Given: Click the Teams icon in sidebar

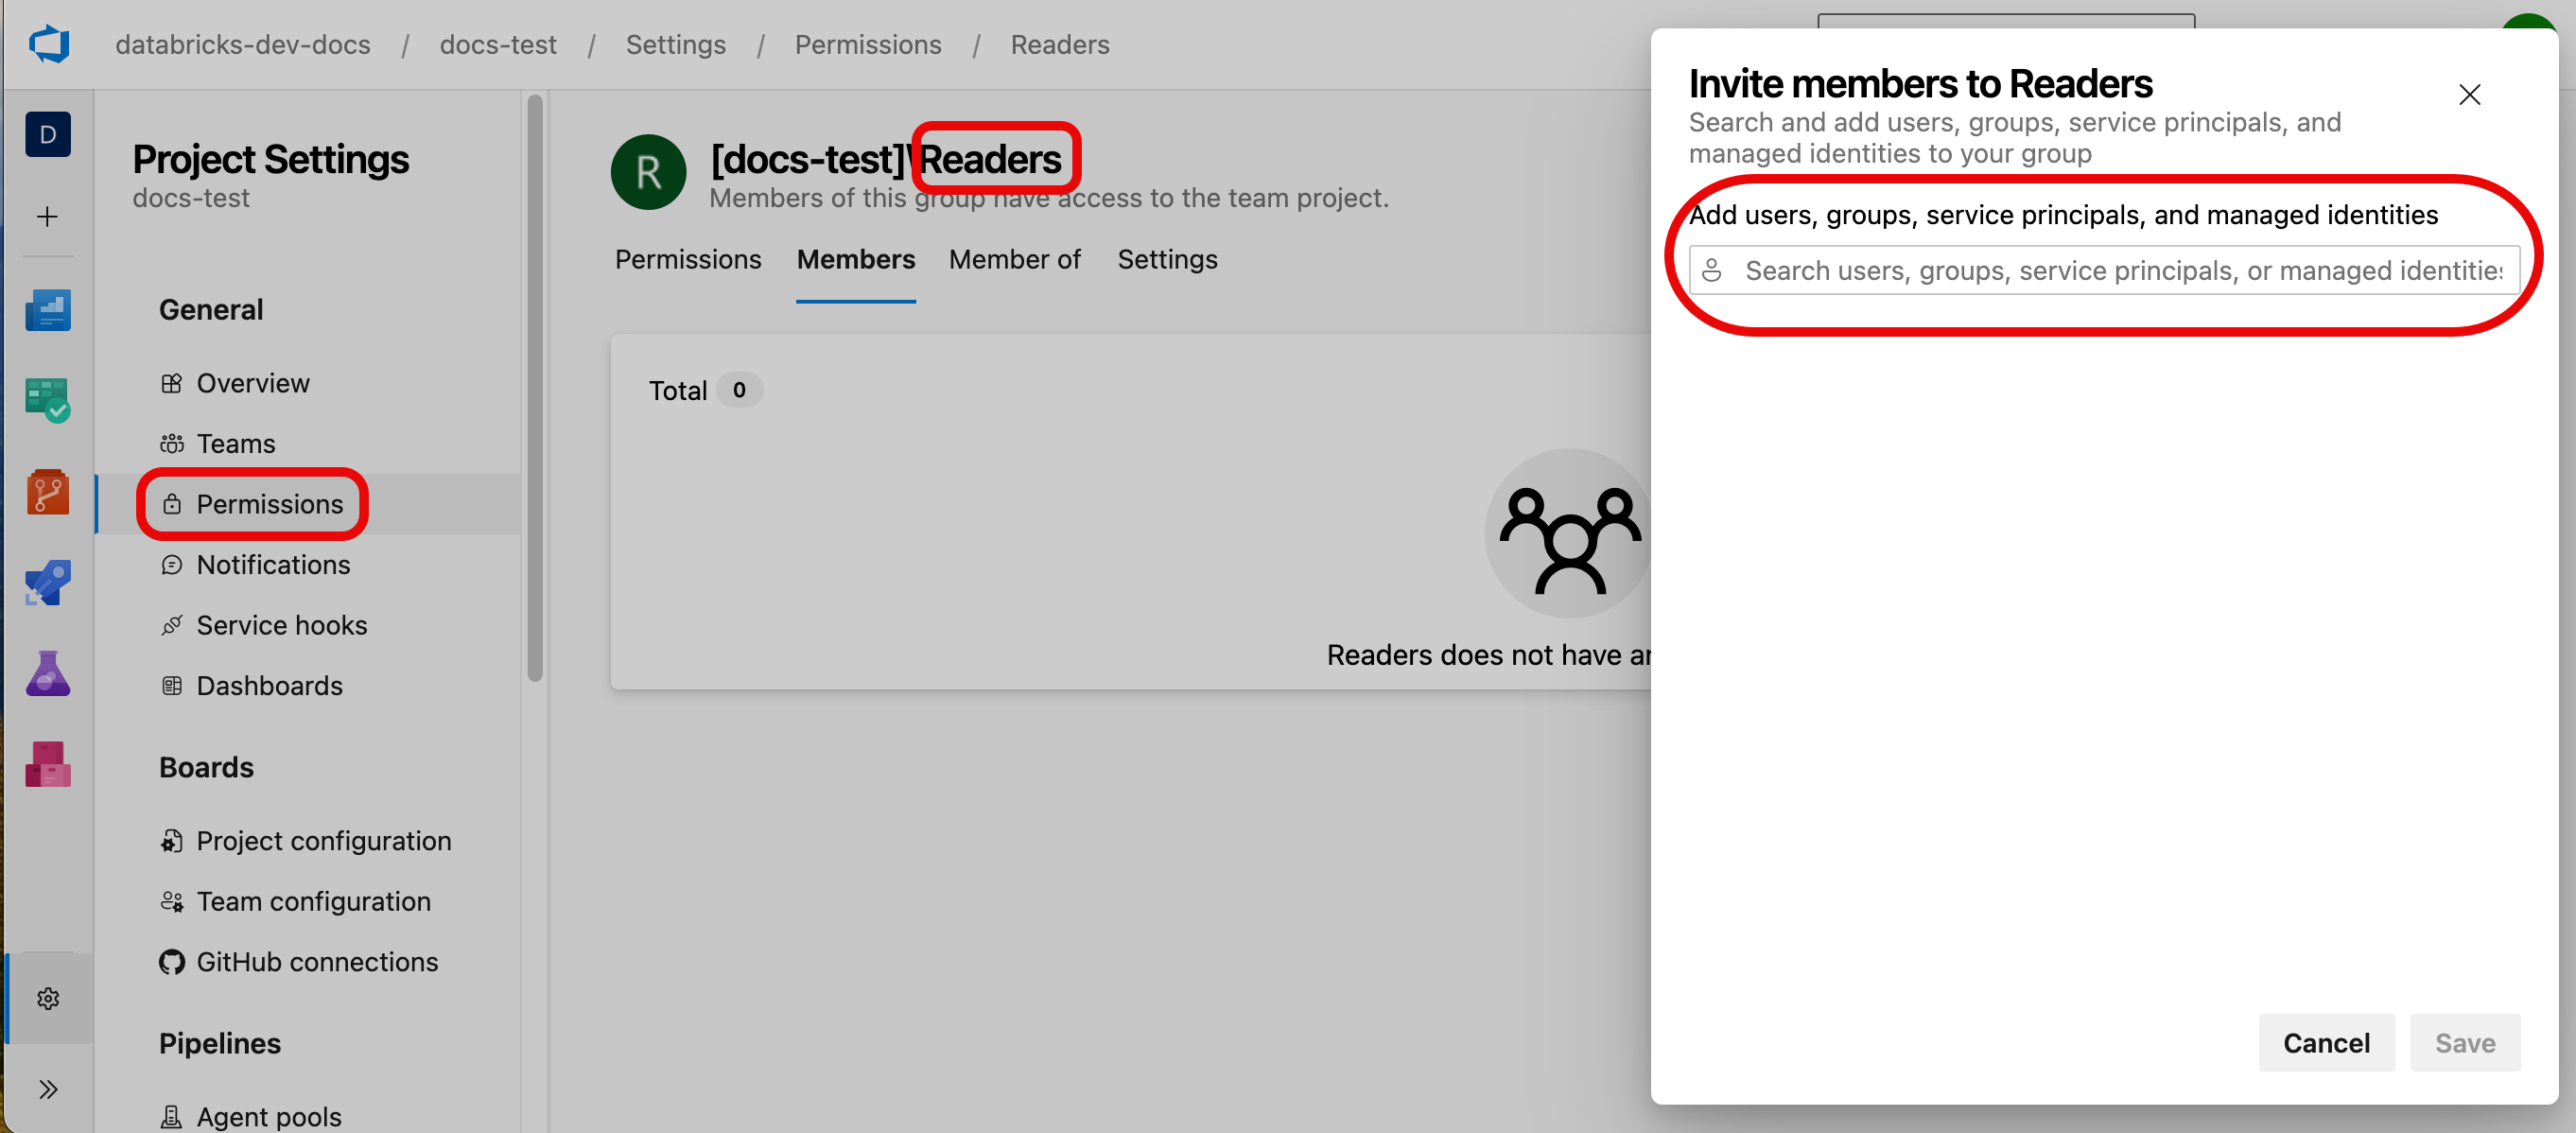Looking at the screenshot, I should click(236, 444).
